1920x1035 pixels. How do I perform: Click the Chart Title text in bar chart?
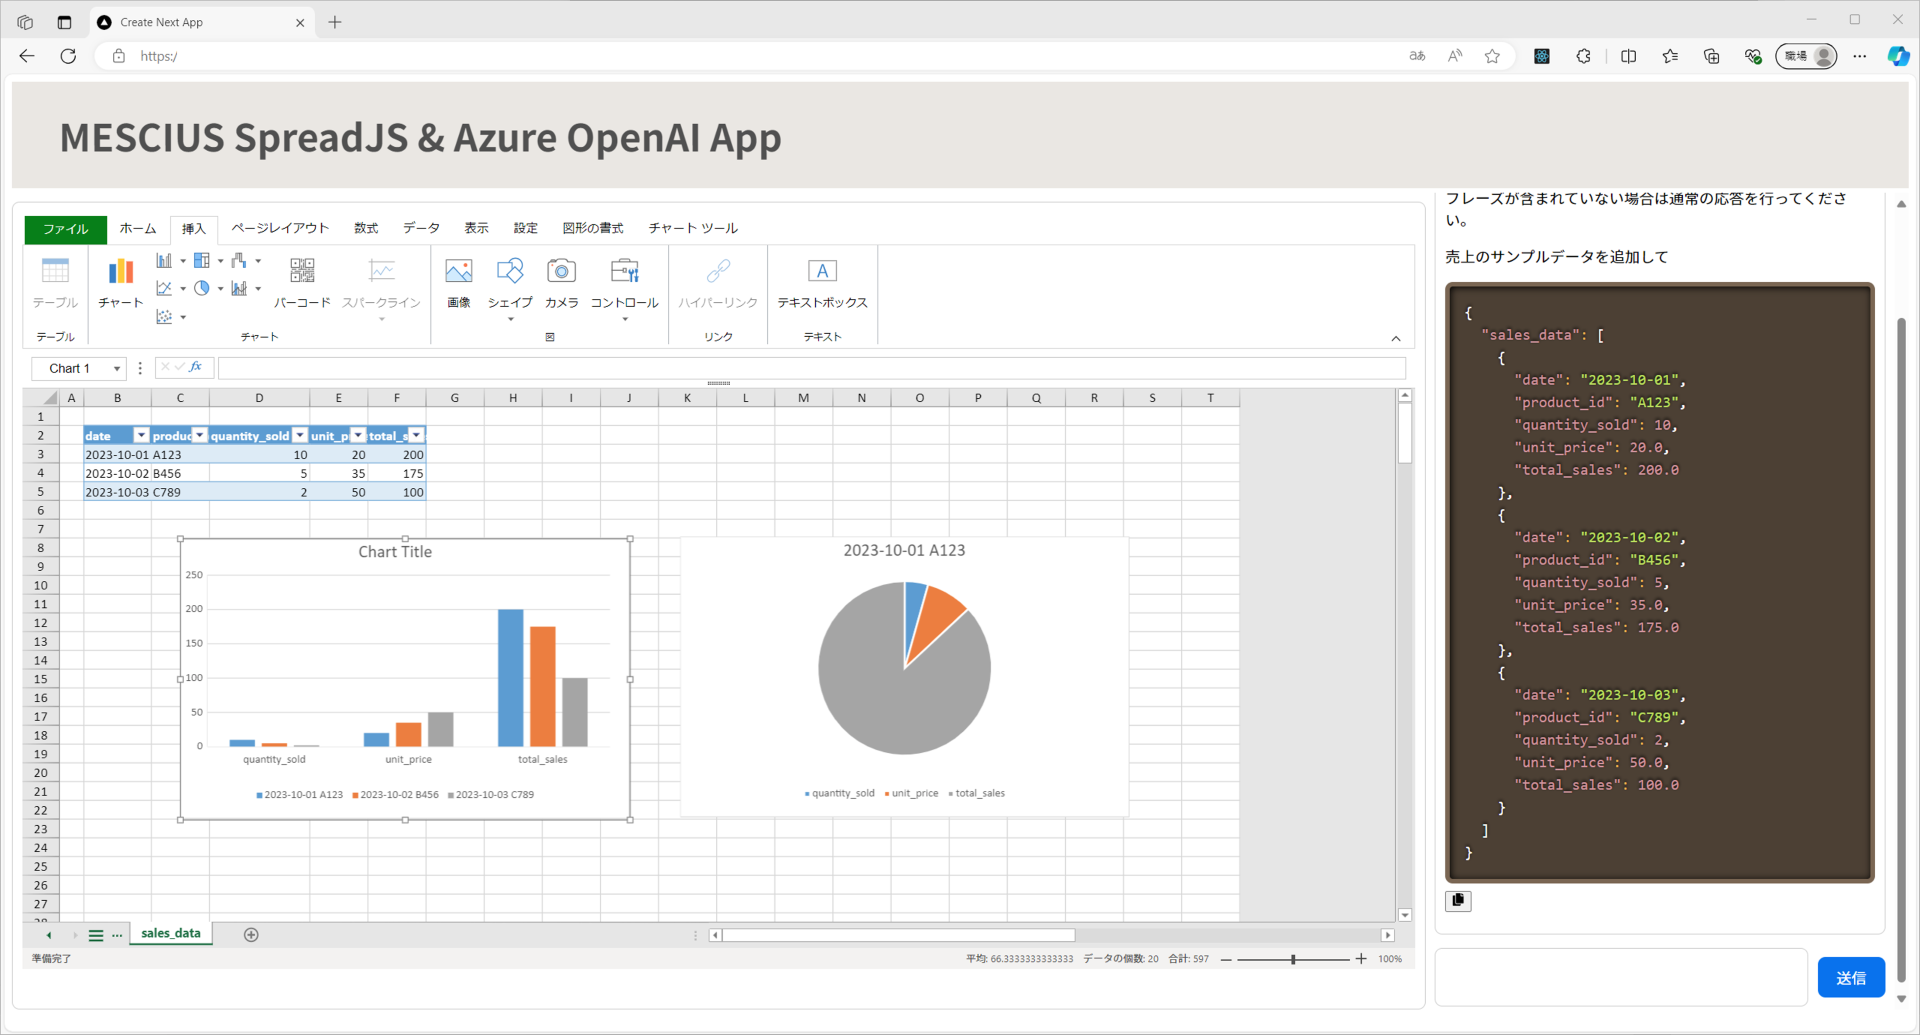tap(395, 552)
